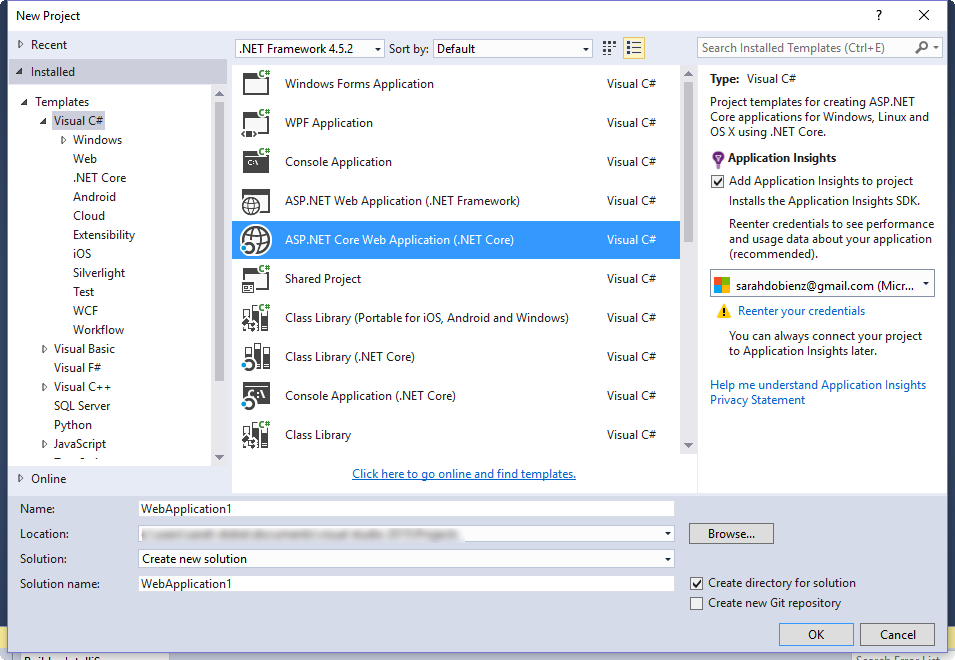
Task: Switch to medium icons list view
Action: 634,48
